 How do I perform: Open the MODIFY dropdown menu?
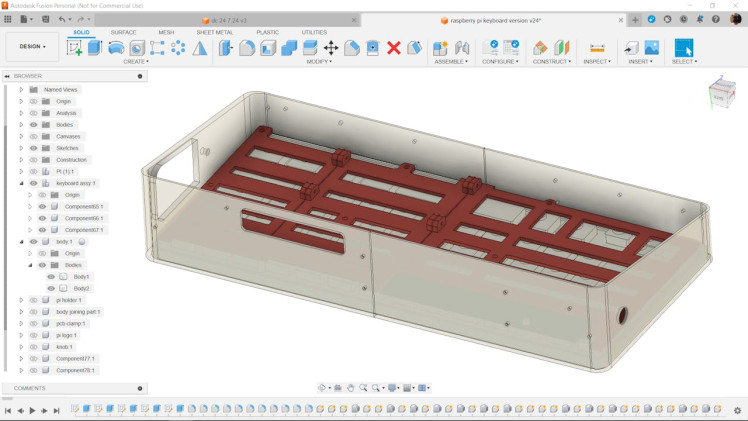pos(319,62)
